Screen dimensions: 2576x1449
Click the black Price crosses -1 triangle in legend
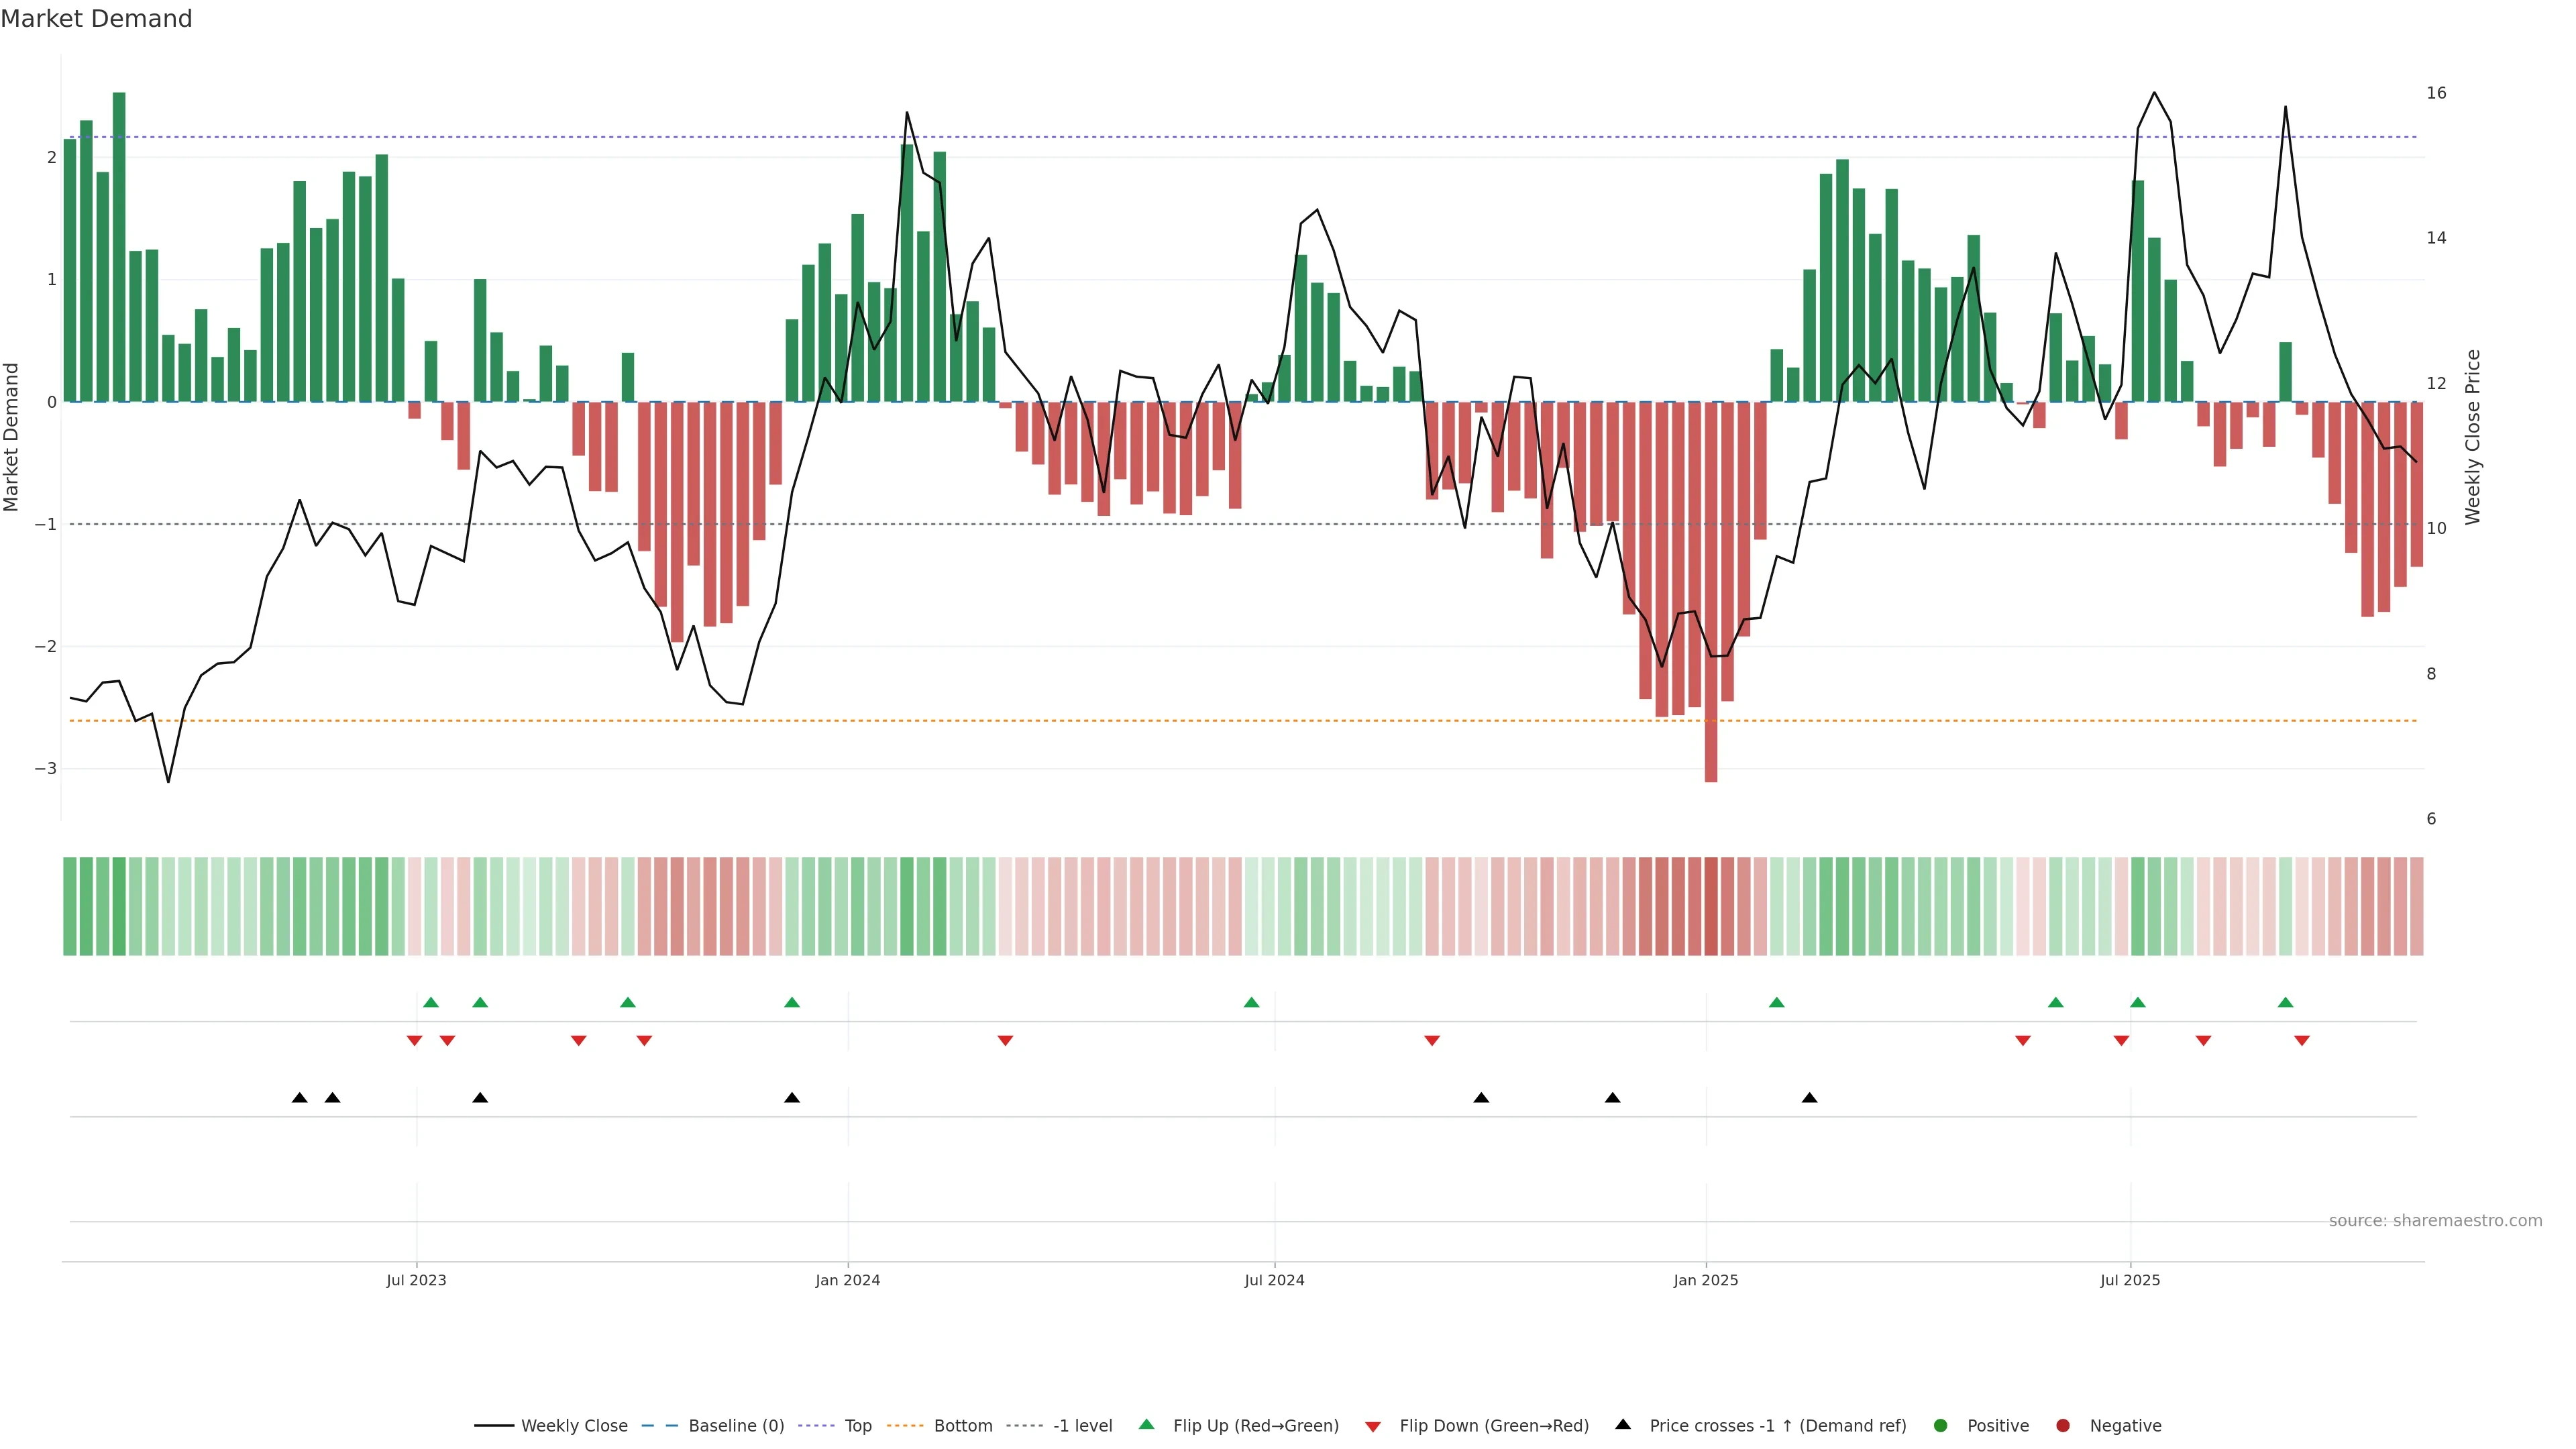pyautogui.click(x=1623, y=1425)
